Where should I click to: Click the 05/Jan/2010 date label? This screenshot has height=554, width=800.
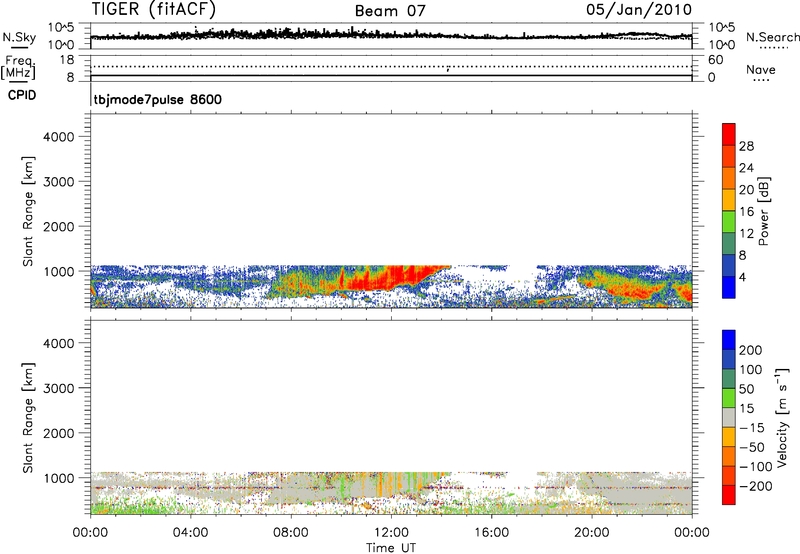coord(639,10)
